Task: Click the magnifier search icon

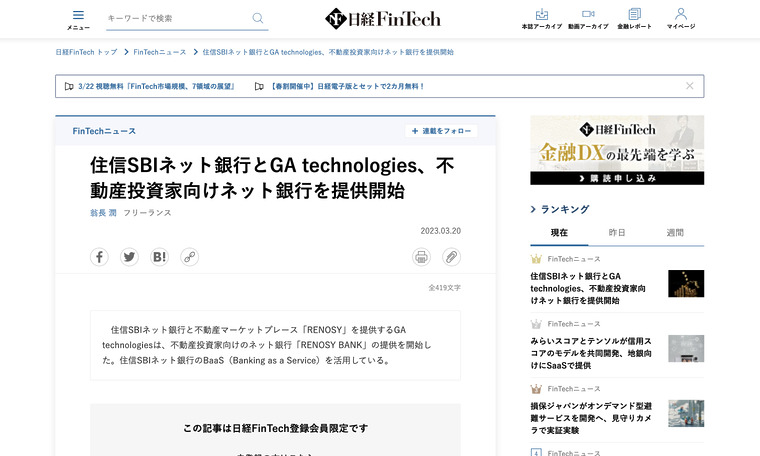Action: tap(258, 18)
